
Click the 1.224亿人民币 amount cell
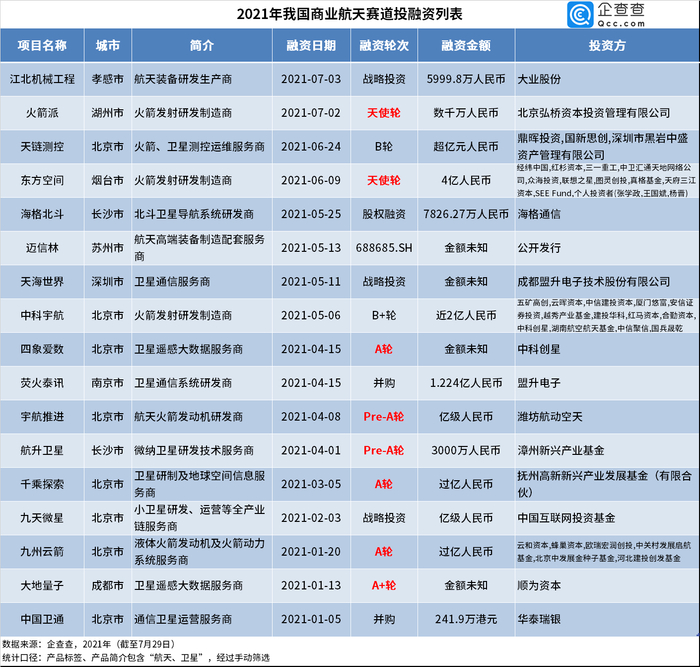coord(466,383)
